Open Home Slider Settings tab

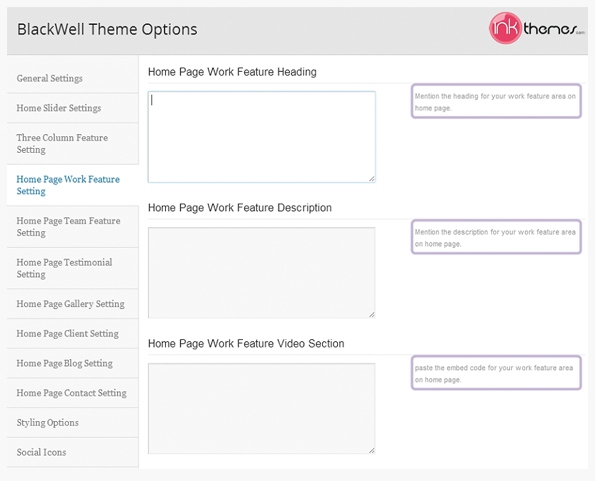click(x=72, y=108)
